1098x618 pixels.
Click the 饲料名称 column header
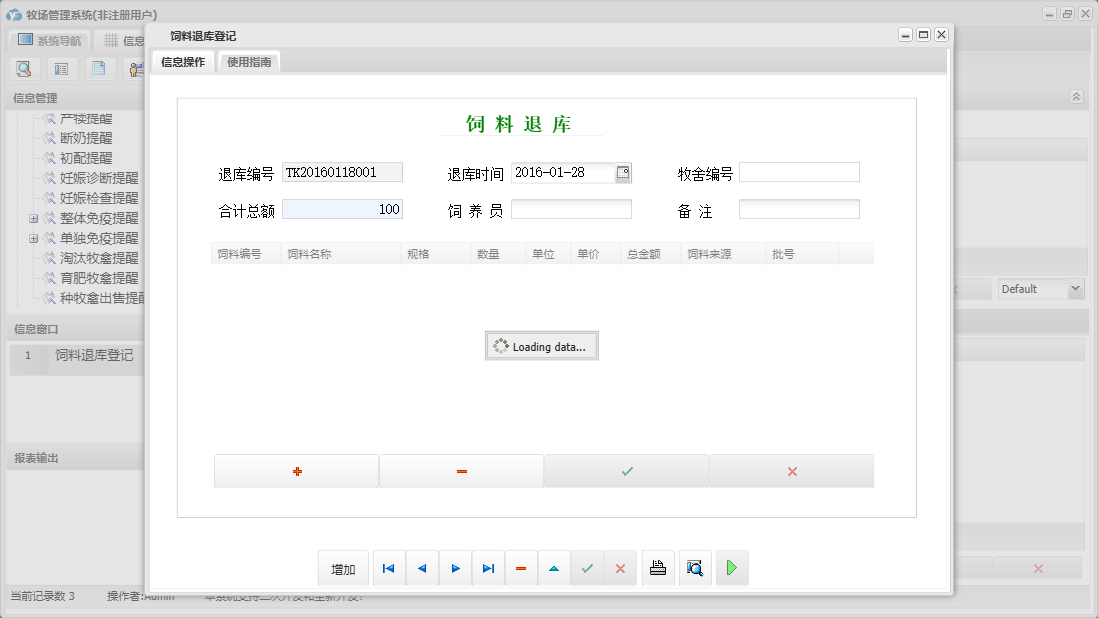coord(310,254)
